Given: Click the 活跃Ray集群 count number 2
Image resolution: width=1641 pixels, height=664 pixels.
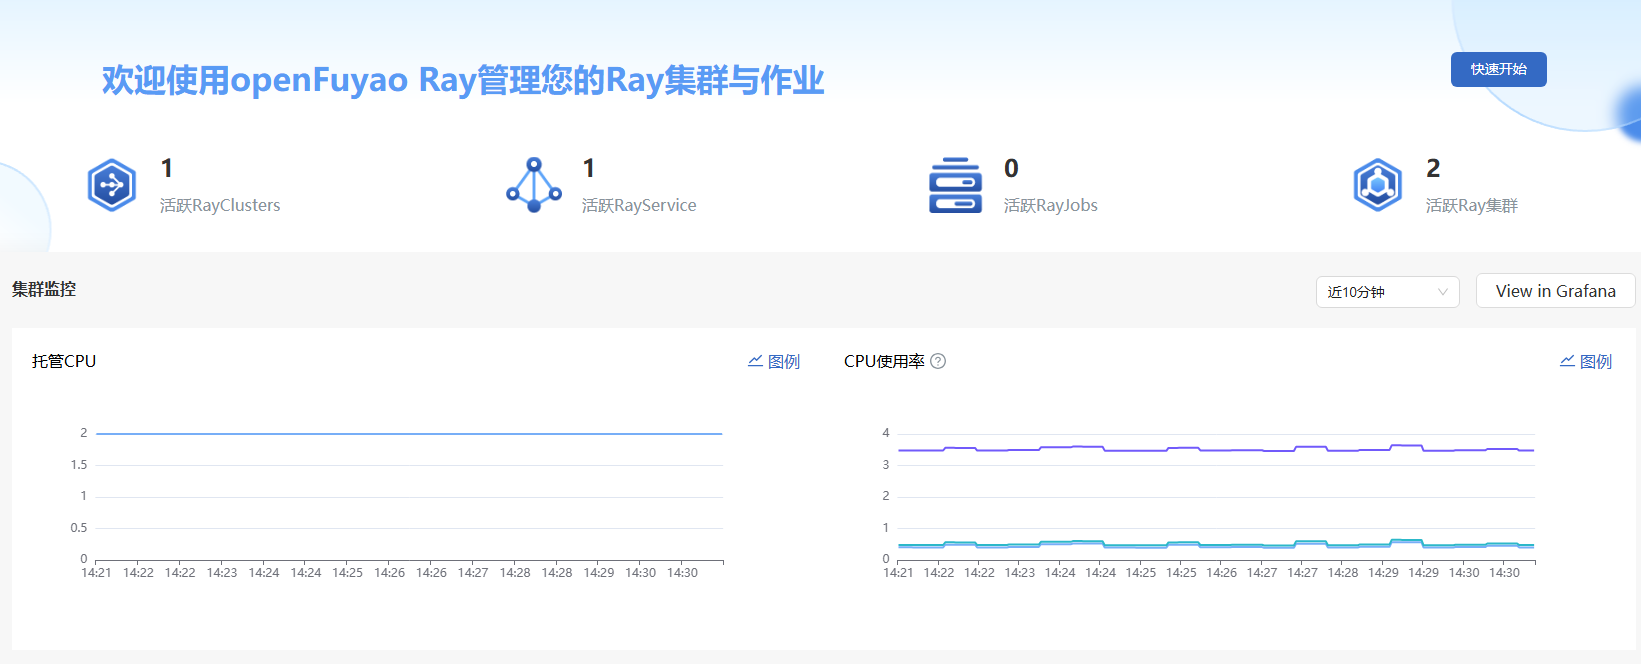Looking at the screenshot, I should pyautogui.click(x=1433, y=168).
